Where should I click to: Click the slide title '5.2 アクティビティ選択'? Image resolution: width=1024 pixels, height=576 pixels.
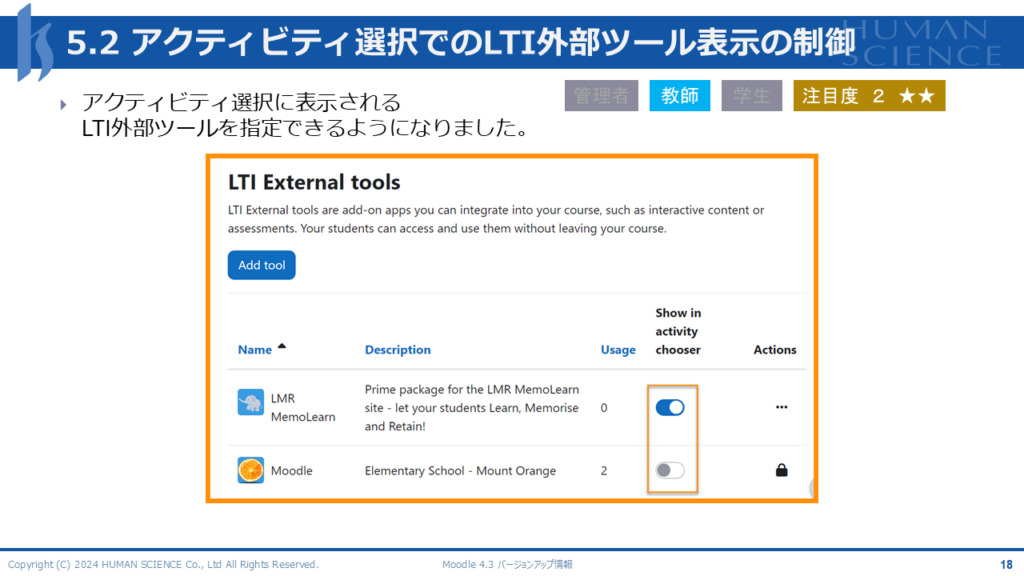click(460, 43)
